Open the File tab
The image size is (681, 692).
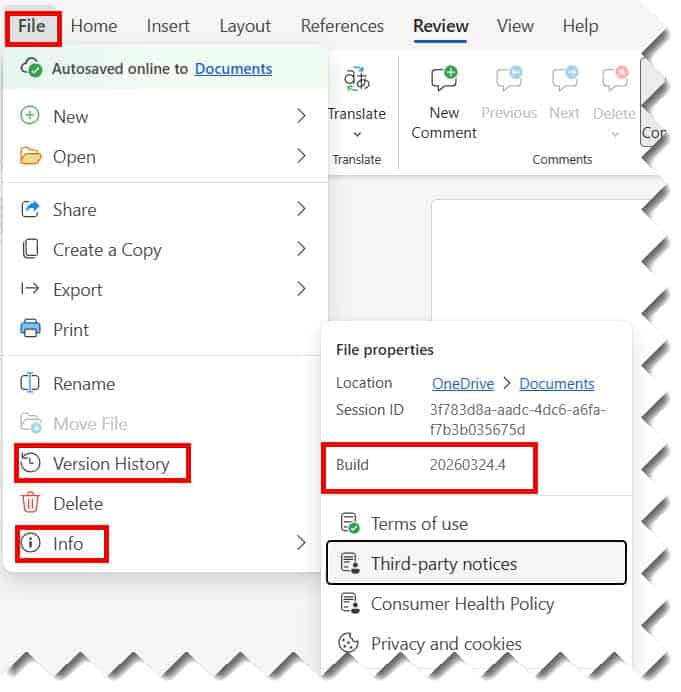pyautogui.click(x=32, y=26)
